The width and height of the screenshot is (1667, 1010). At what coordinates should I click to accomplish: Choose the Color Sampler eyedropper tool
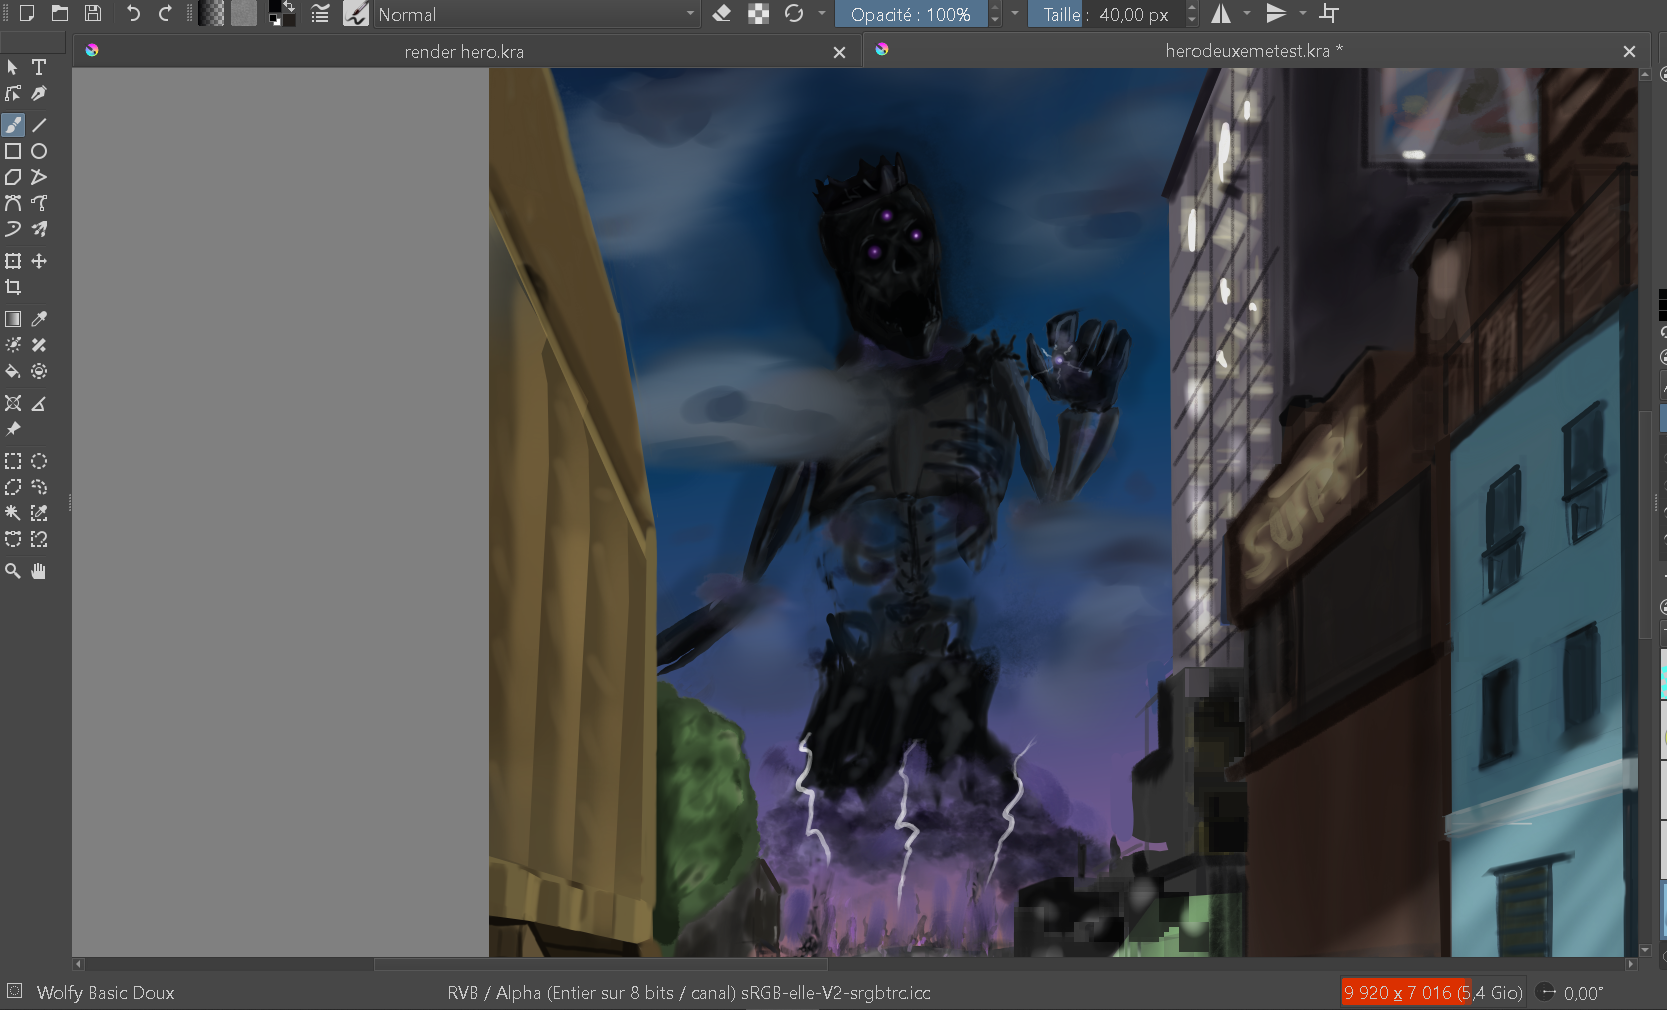pos(39,319)
